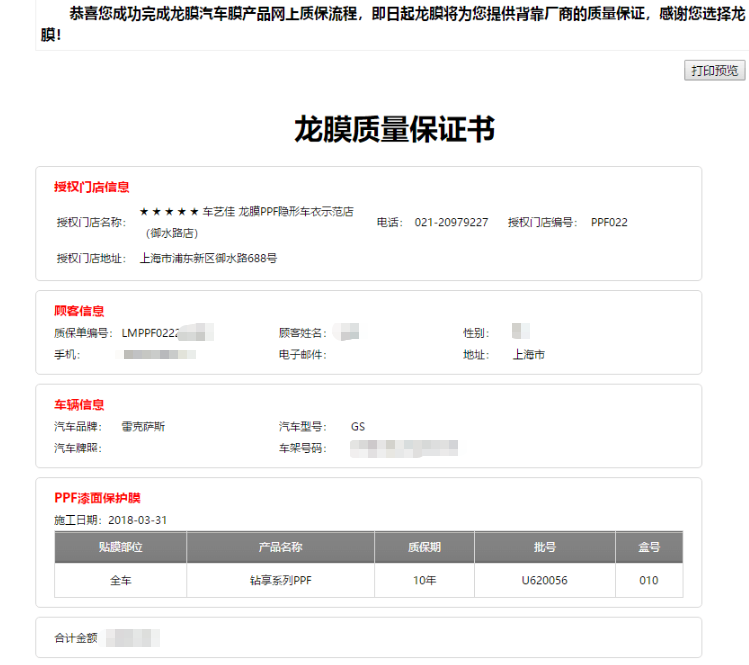Select the car brand 雷克萨斯
749x665 pixels.
click(143, 427)
